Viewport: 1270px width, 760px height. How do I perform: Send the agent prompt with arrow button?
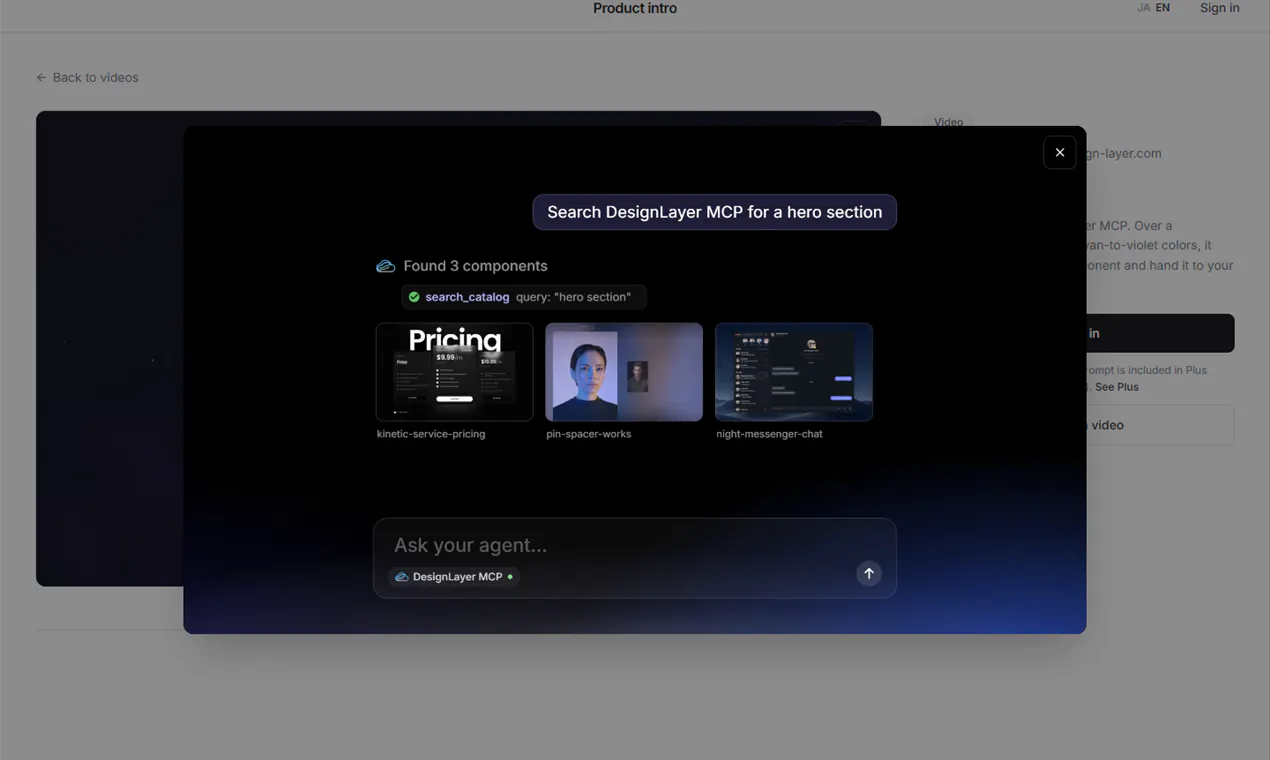(869, 573)
